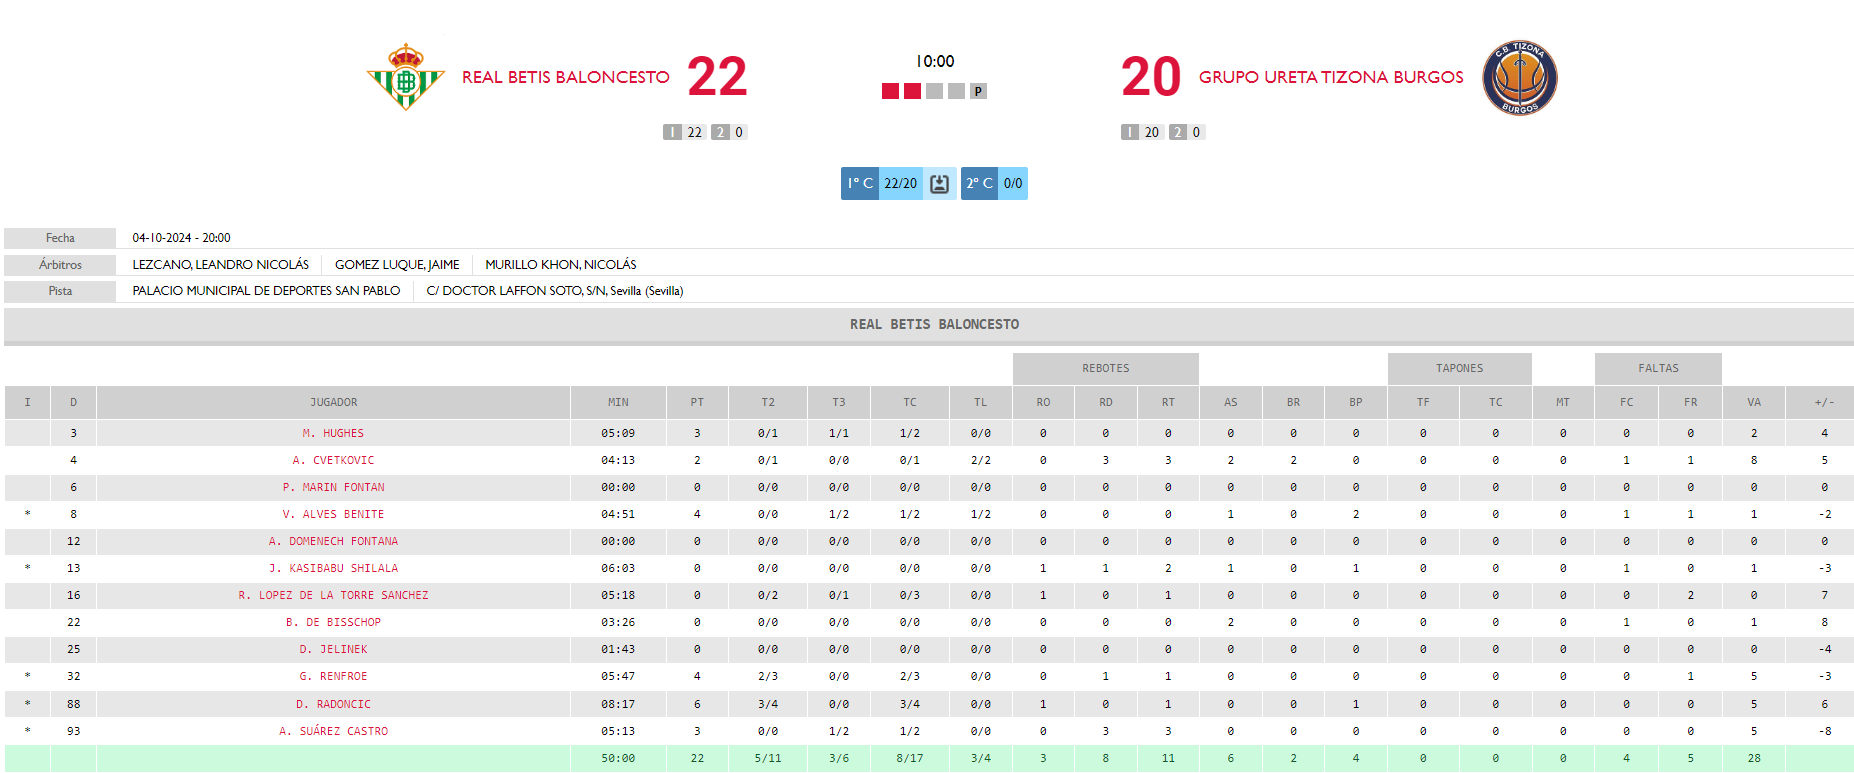Click the REAL BETIS BALONCESTO table title bar
The image size is (1854, 773).
click(929, 325)
